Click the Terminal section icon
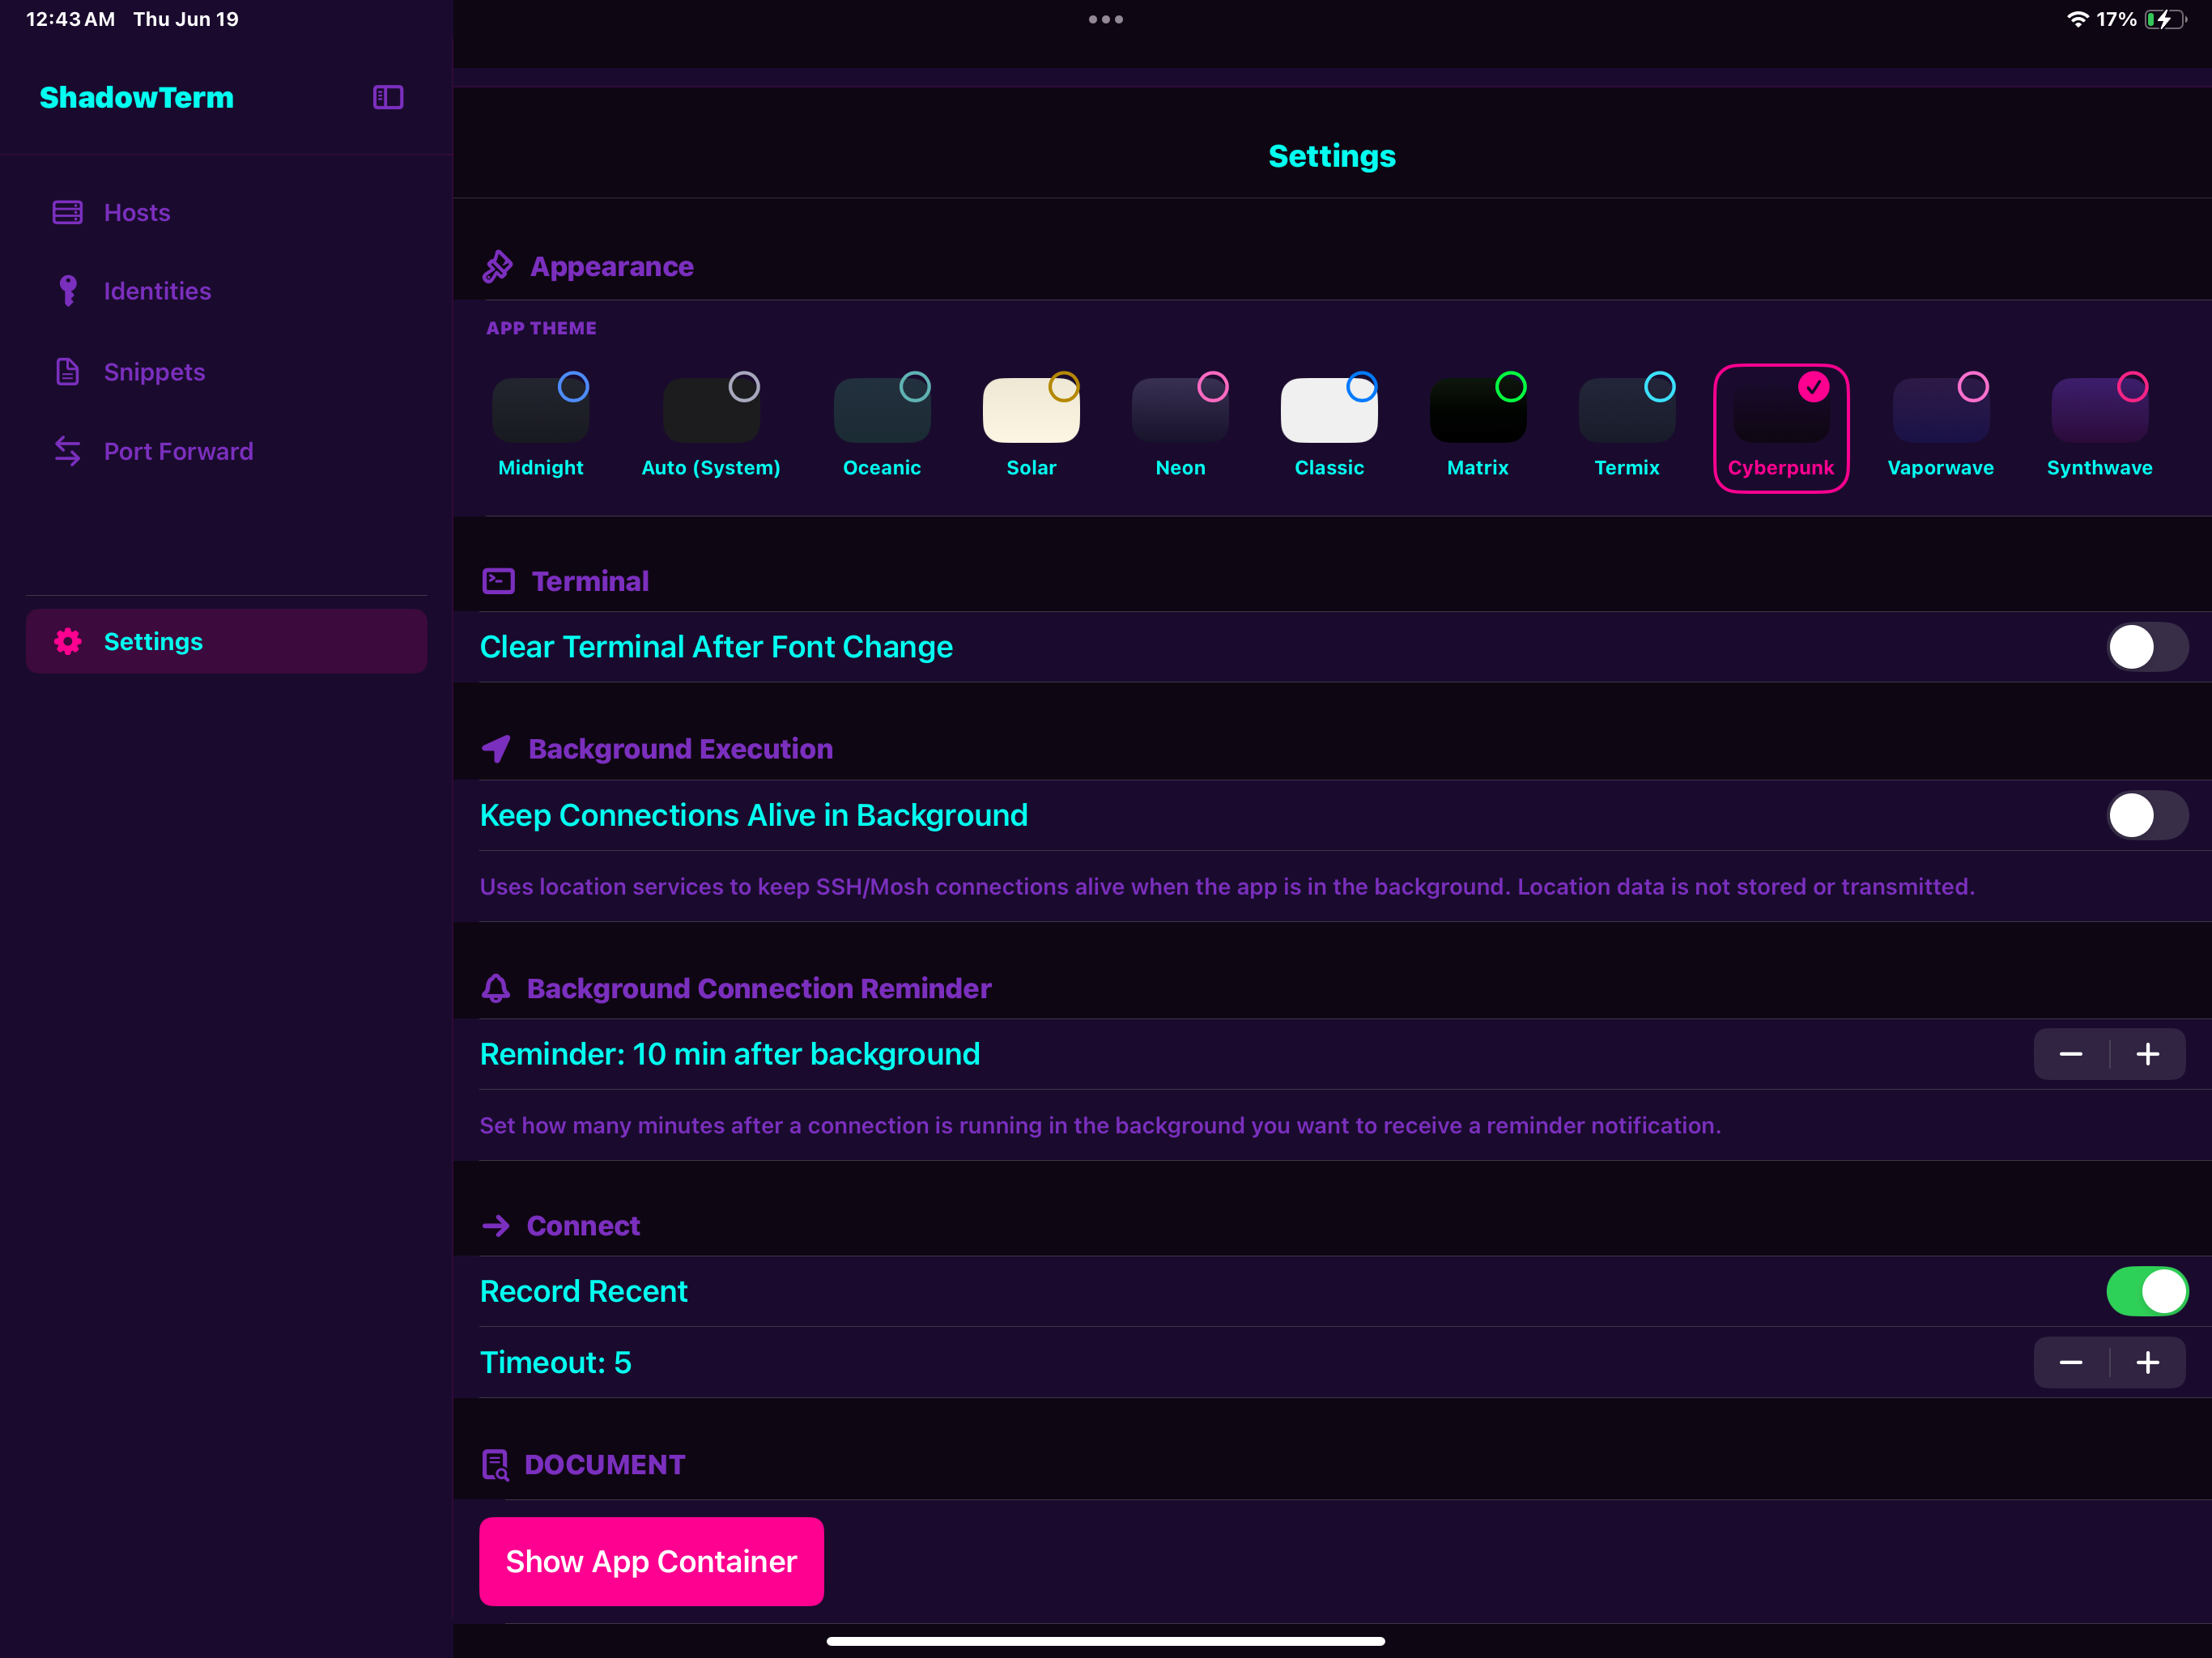 [x=498, y=581]
